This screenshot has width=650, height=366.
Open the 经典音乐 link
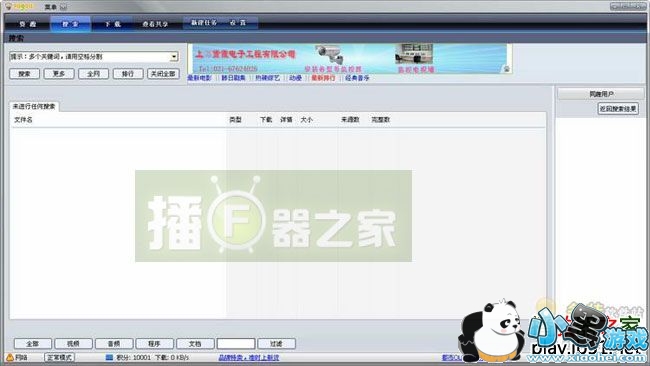[357, 78]
